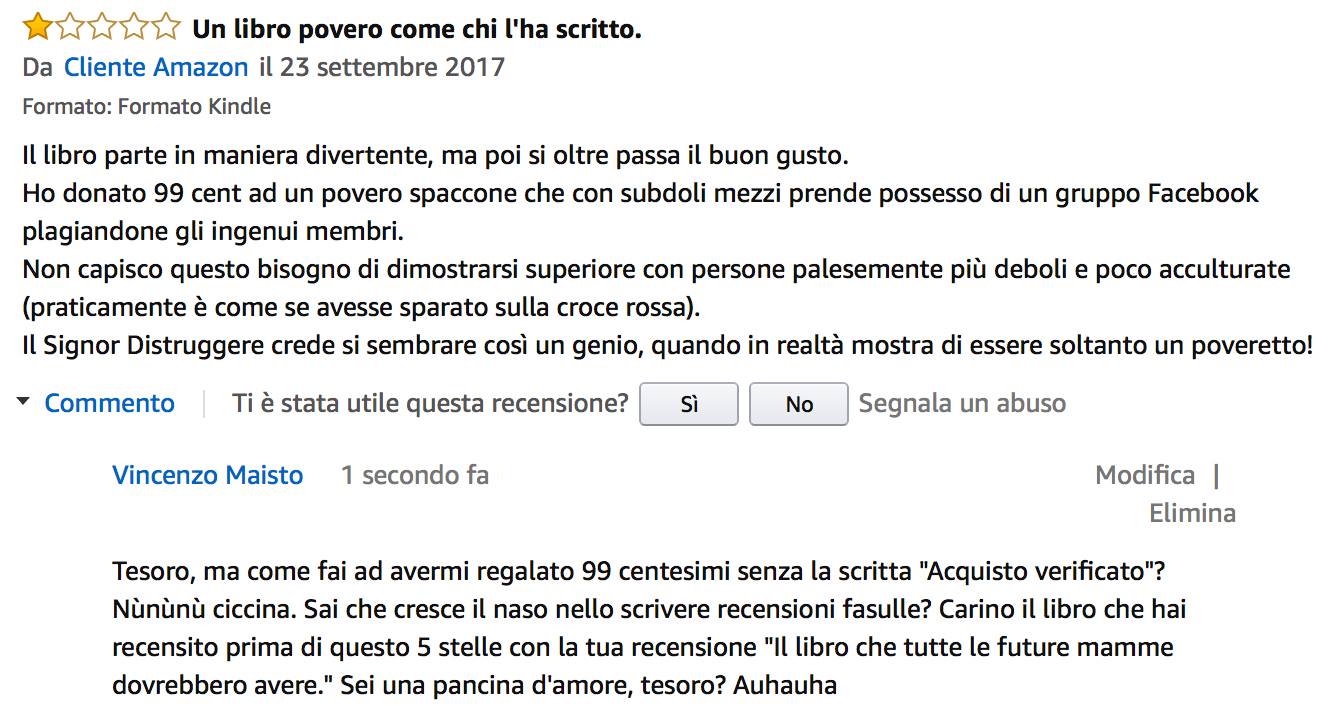Mark the review helpful with Sì

pos(689,404)
